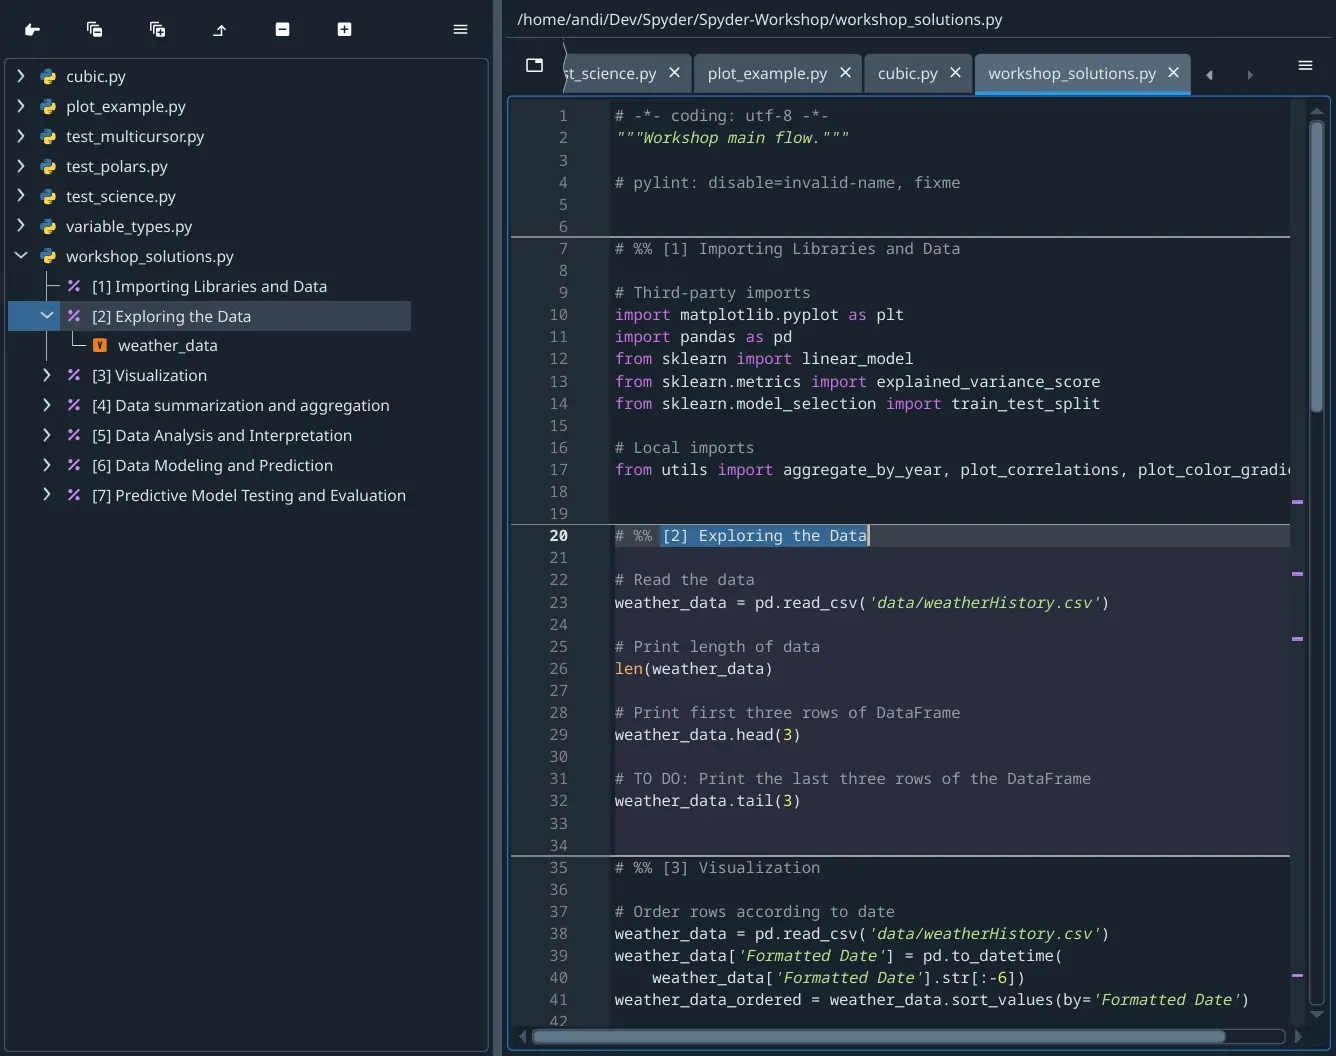Expand the '[5] Data Analysis and Interpretation' section
The image size is (1336, 1056).
tap(45, 435)
